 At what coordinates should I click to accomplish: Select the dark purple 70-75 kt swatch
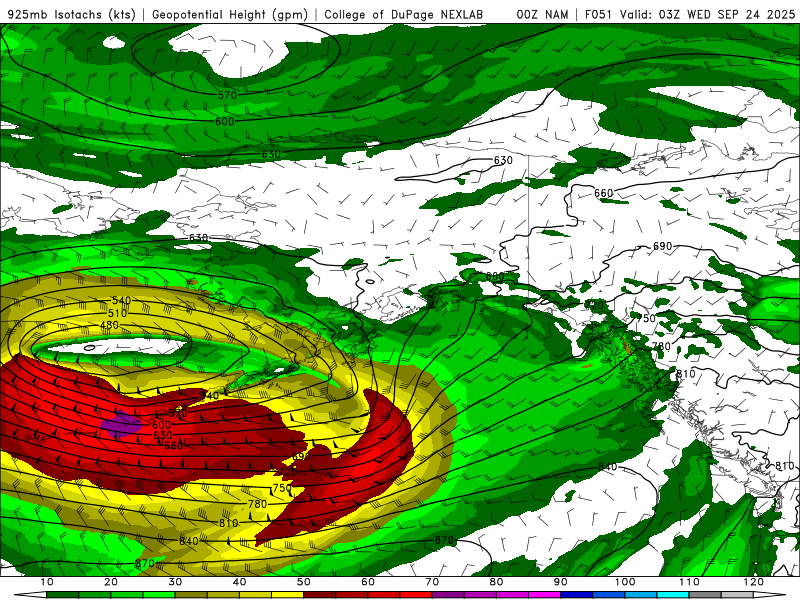[448, 595]
